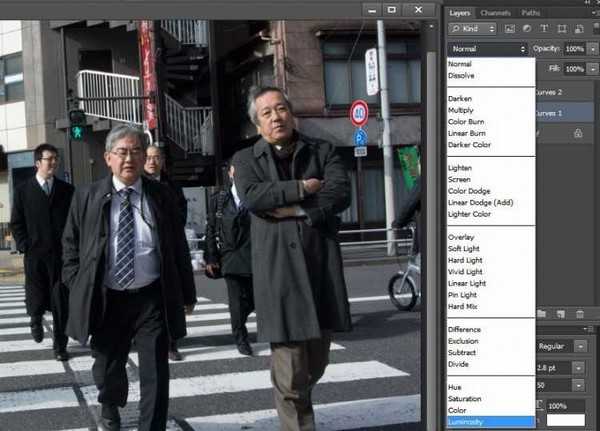Open the Character panel flyout menu icon

tap(587, 329)
